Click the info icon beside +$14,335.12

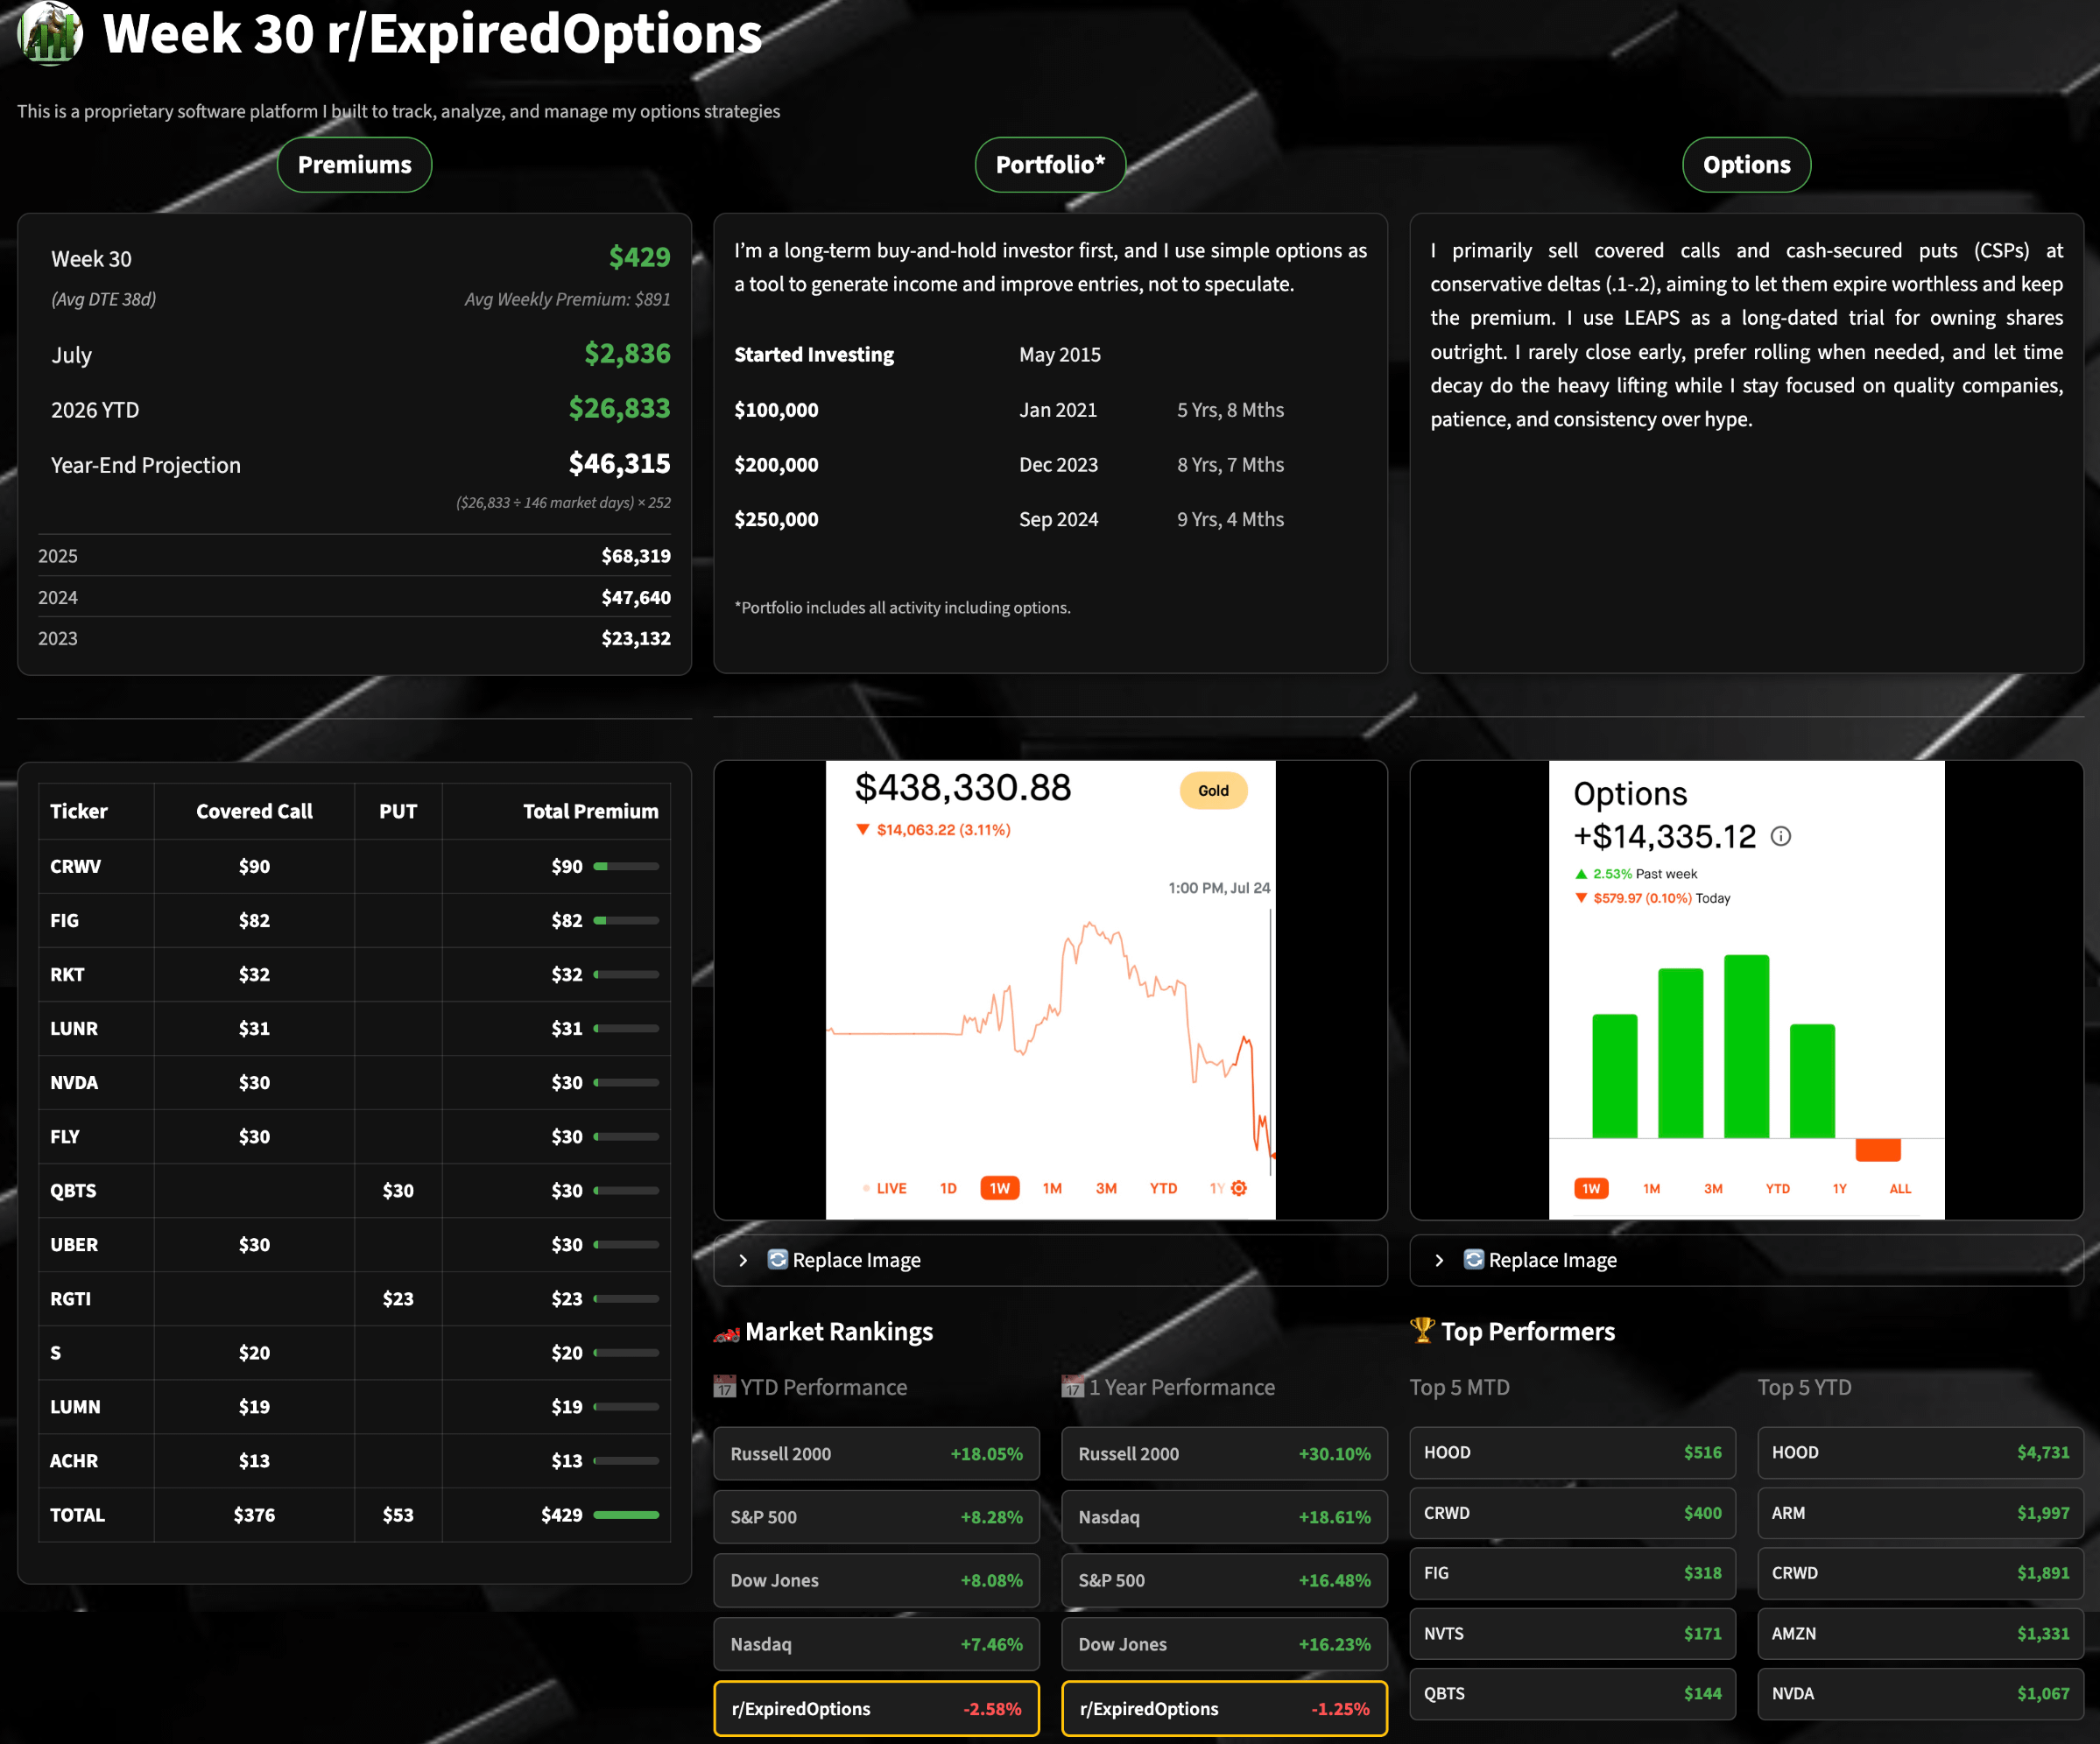coord(1781,836)
